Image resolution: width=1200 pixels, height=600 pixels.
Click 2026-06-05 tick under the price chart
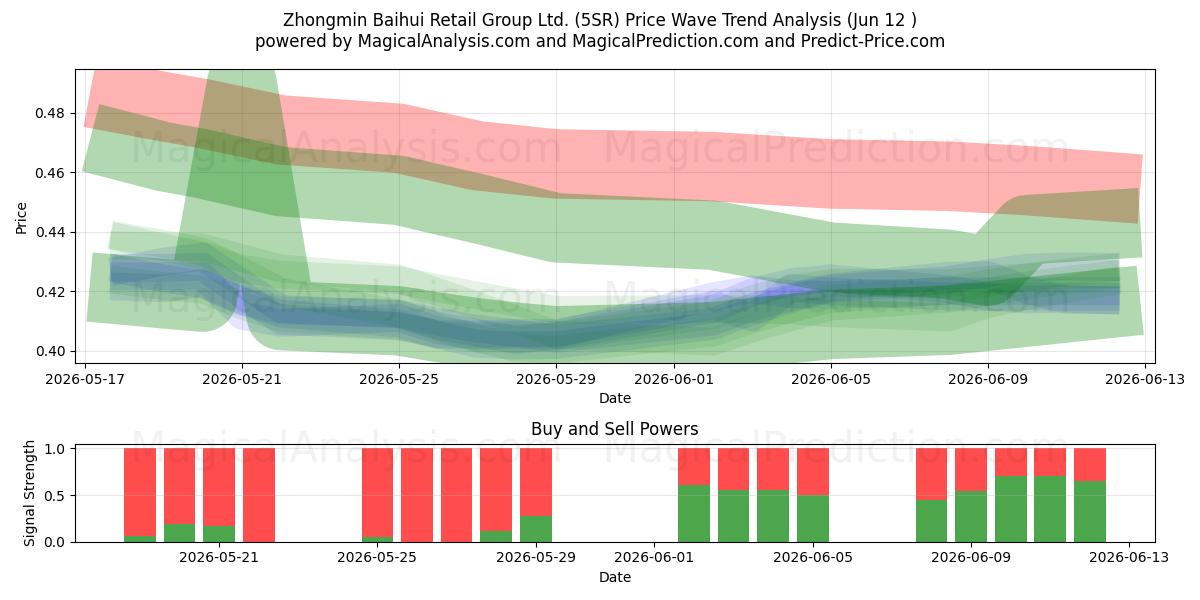(831, 379)
